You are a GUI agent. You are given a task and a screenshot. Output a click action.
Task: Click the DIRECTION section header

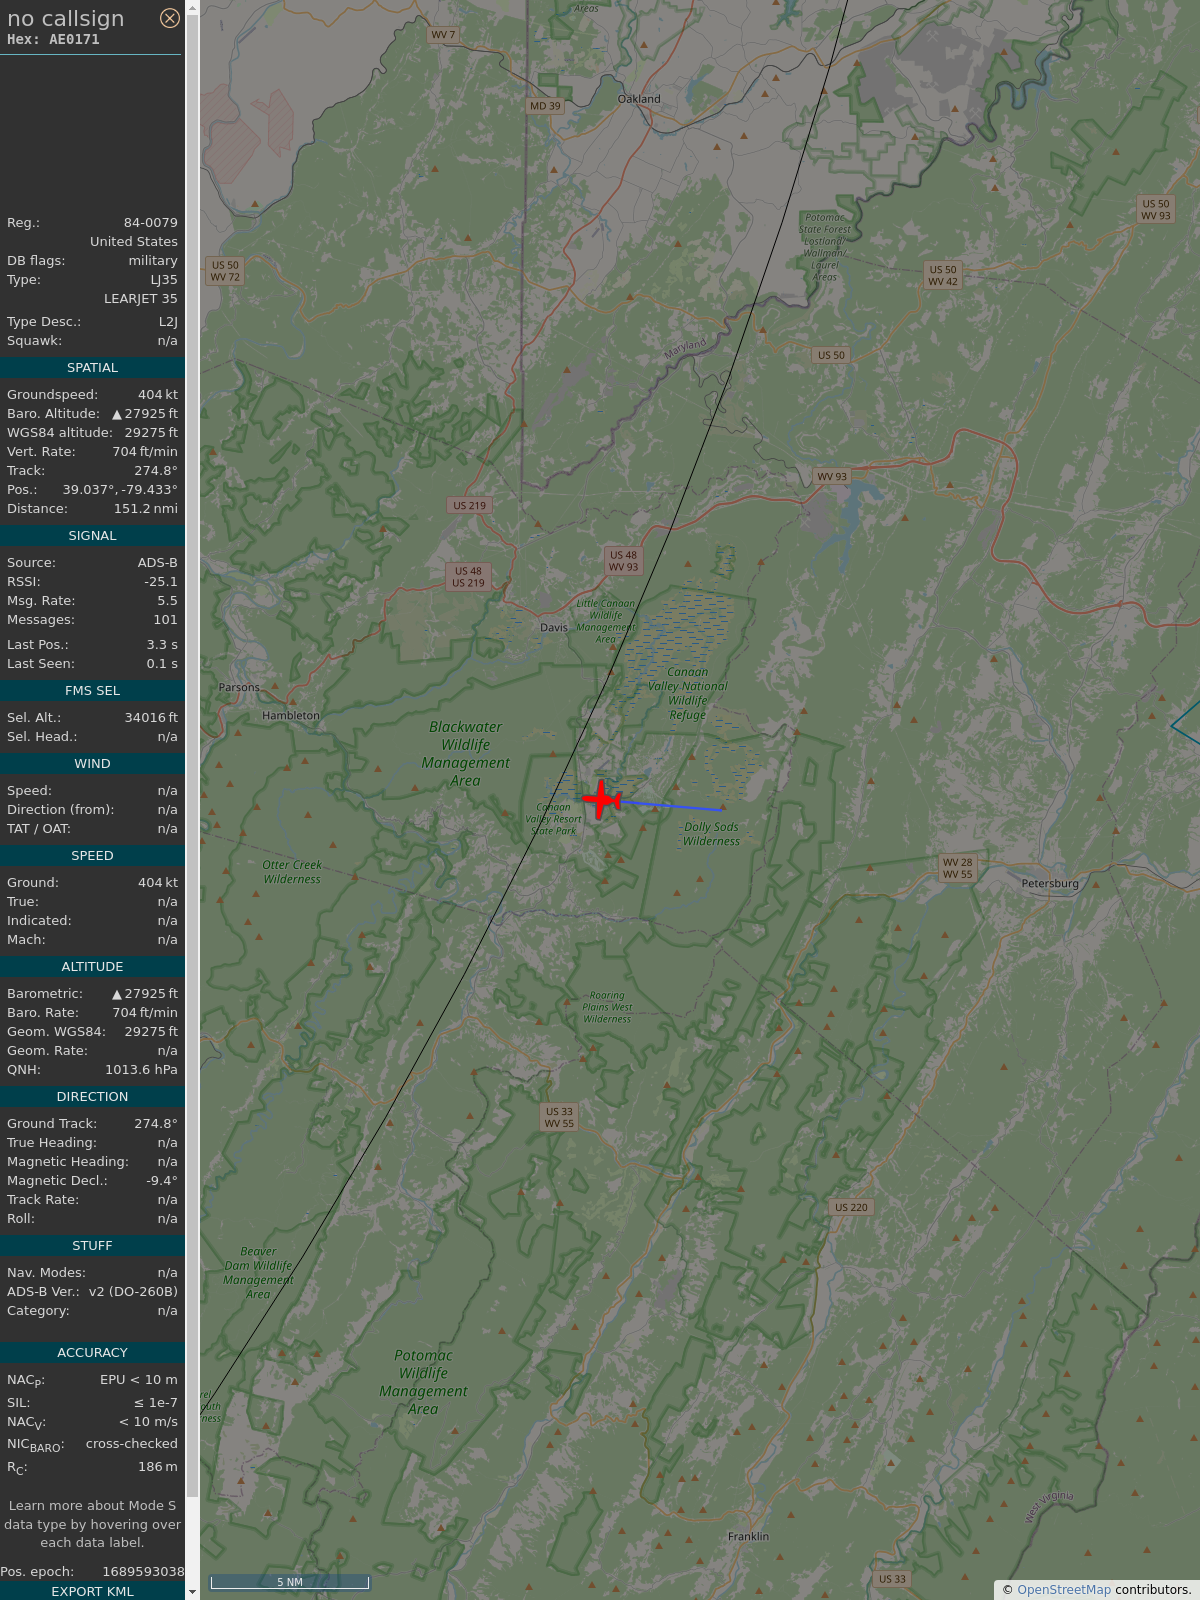[92, 1097]
